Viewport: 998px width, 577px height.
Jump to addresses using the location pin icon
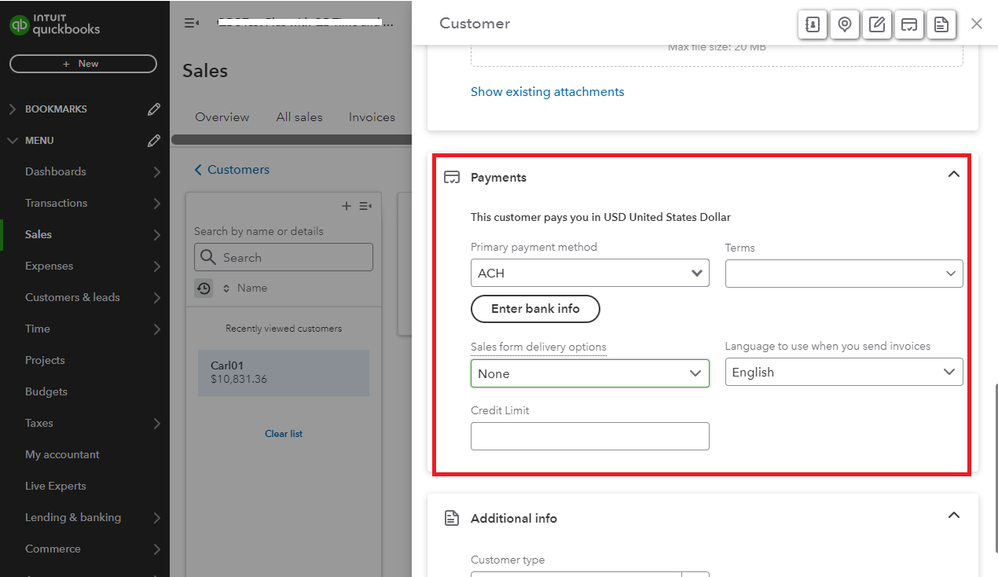coord(844,24)
